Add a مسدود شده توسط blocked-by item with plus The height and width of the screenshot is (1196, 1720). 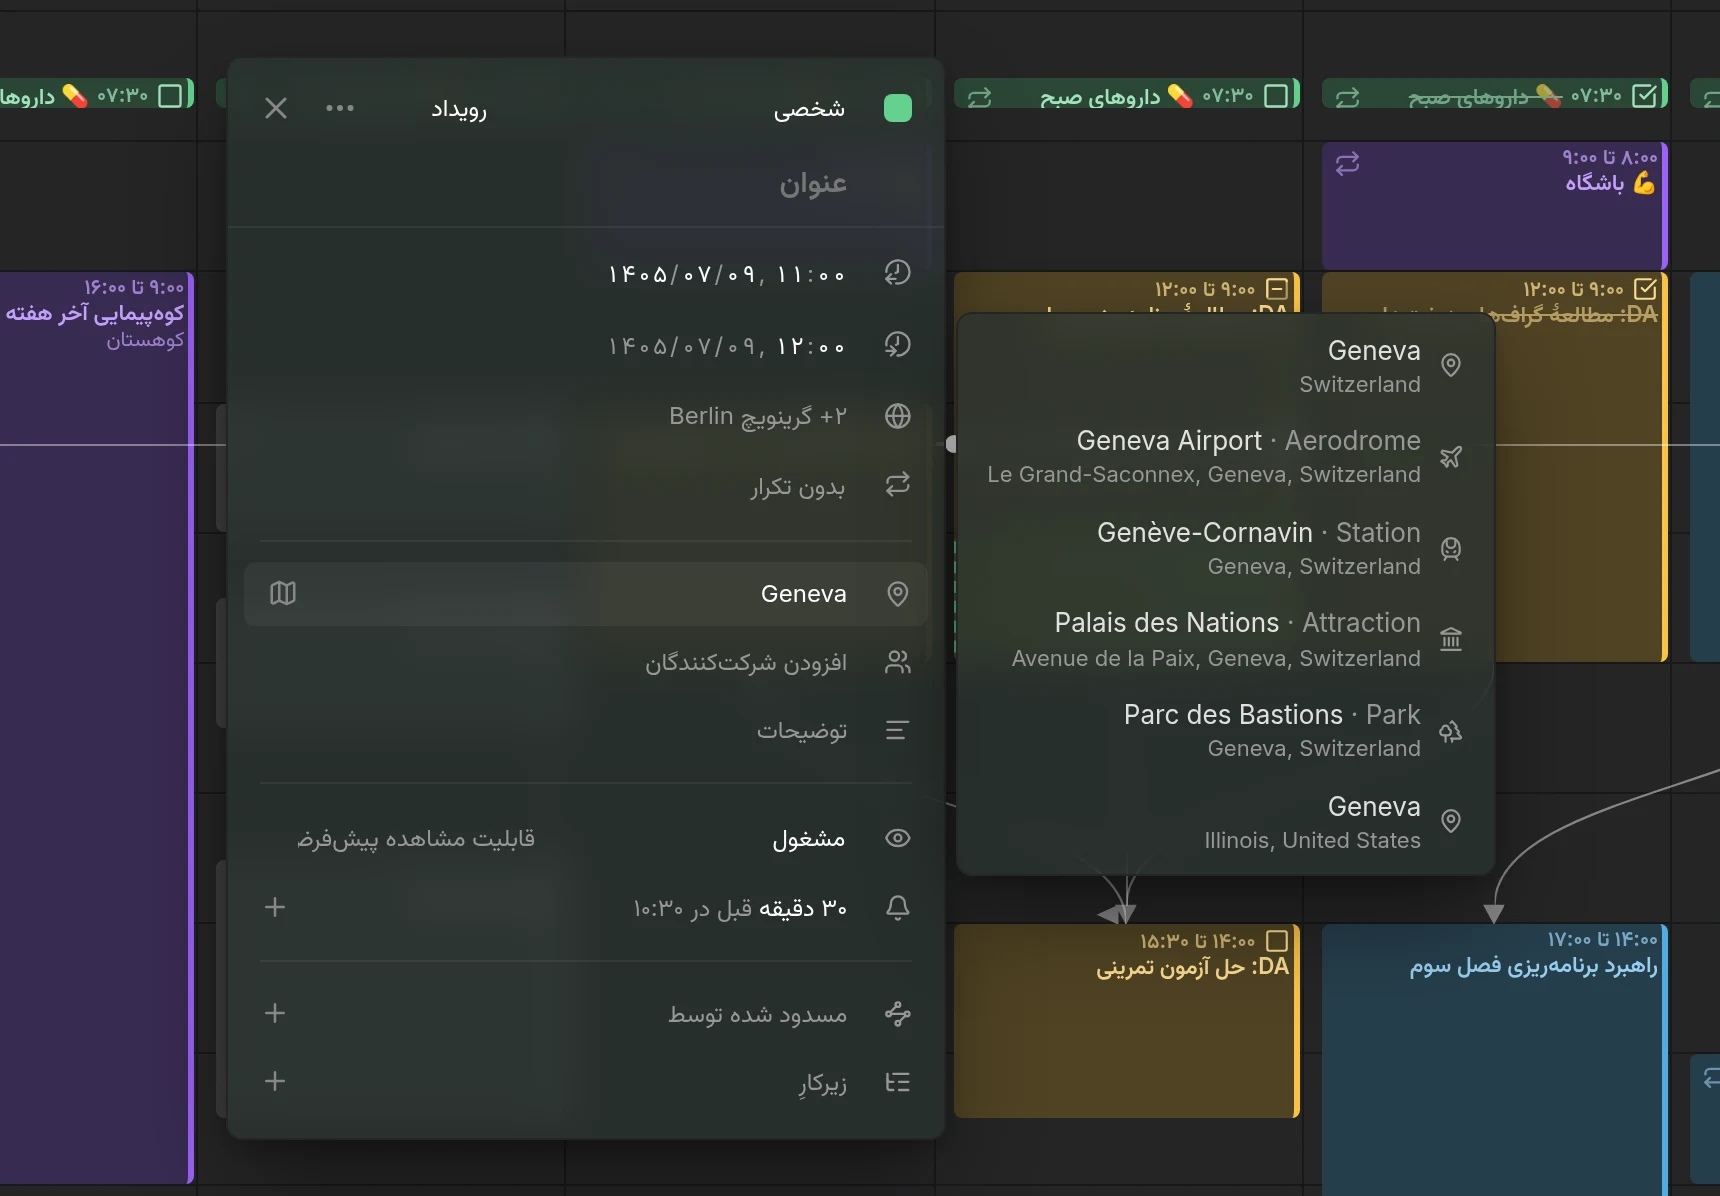point(275,1013)
